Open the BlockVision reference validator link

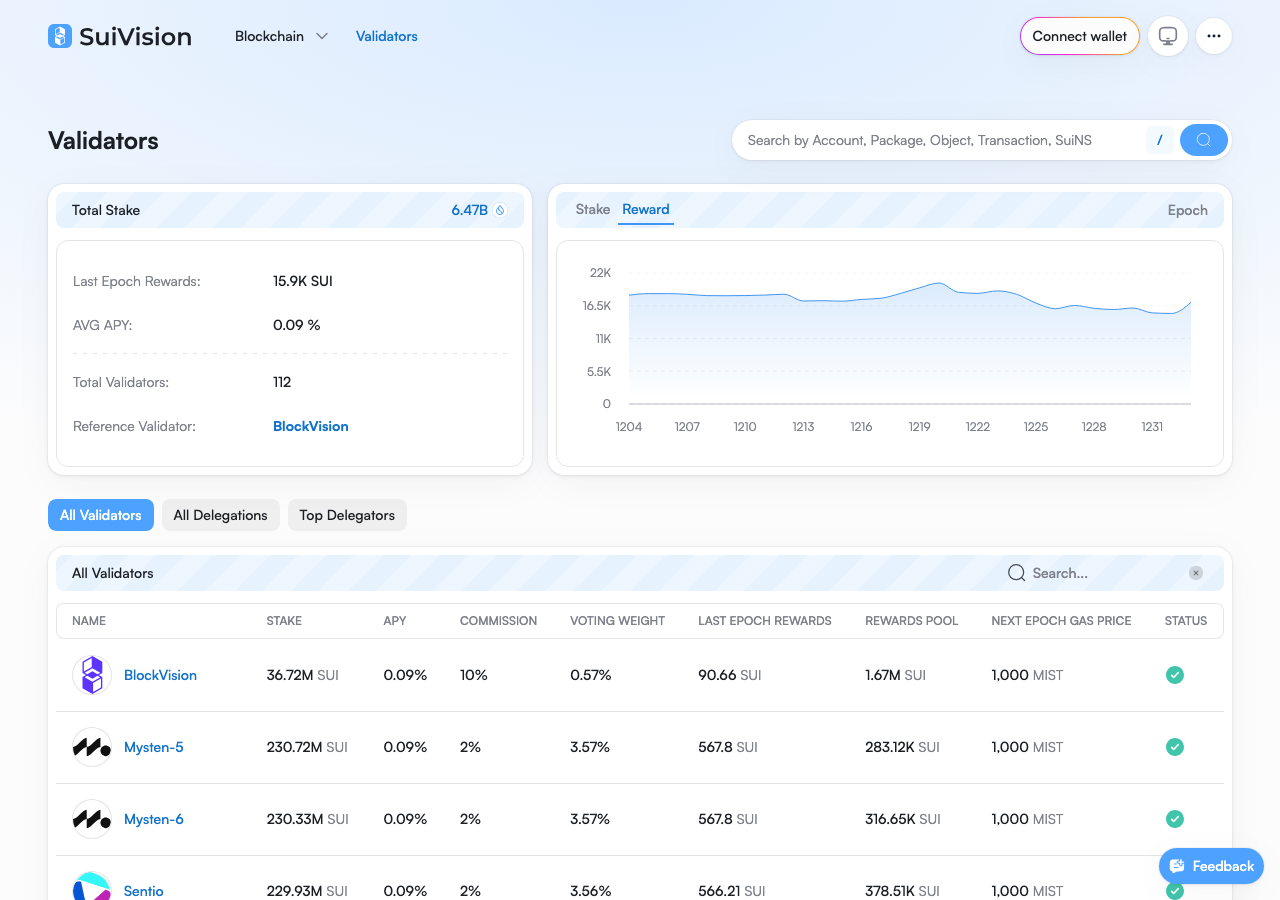point(311,426)
